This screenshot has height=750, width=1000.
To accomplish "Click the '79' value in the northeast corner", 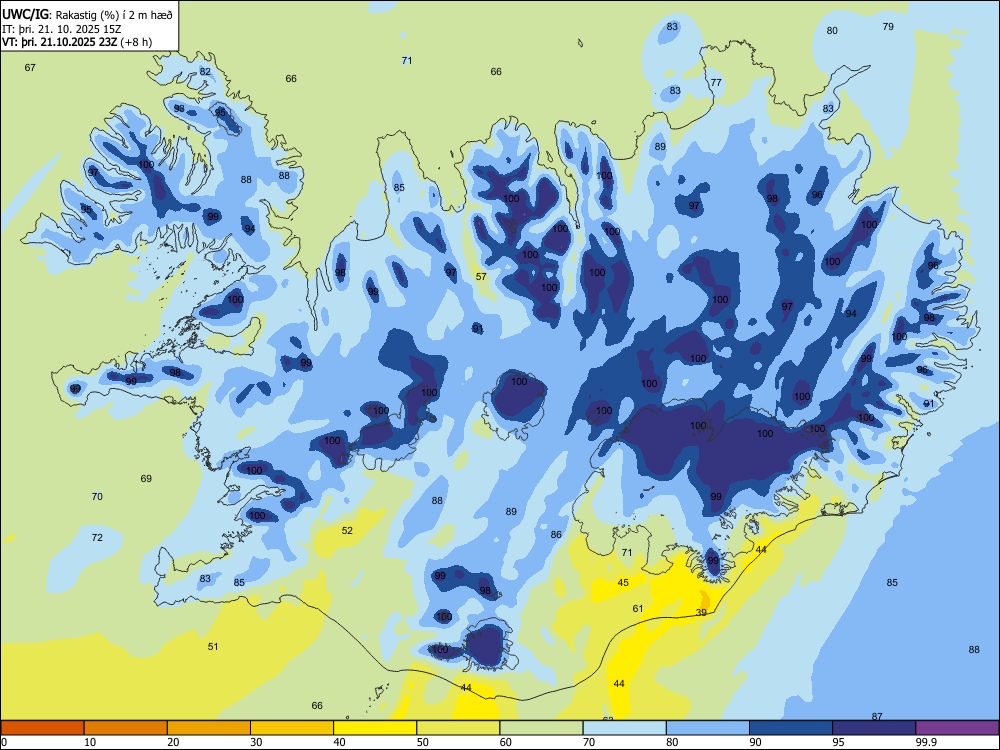I will 888,26.
